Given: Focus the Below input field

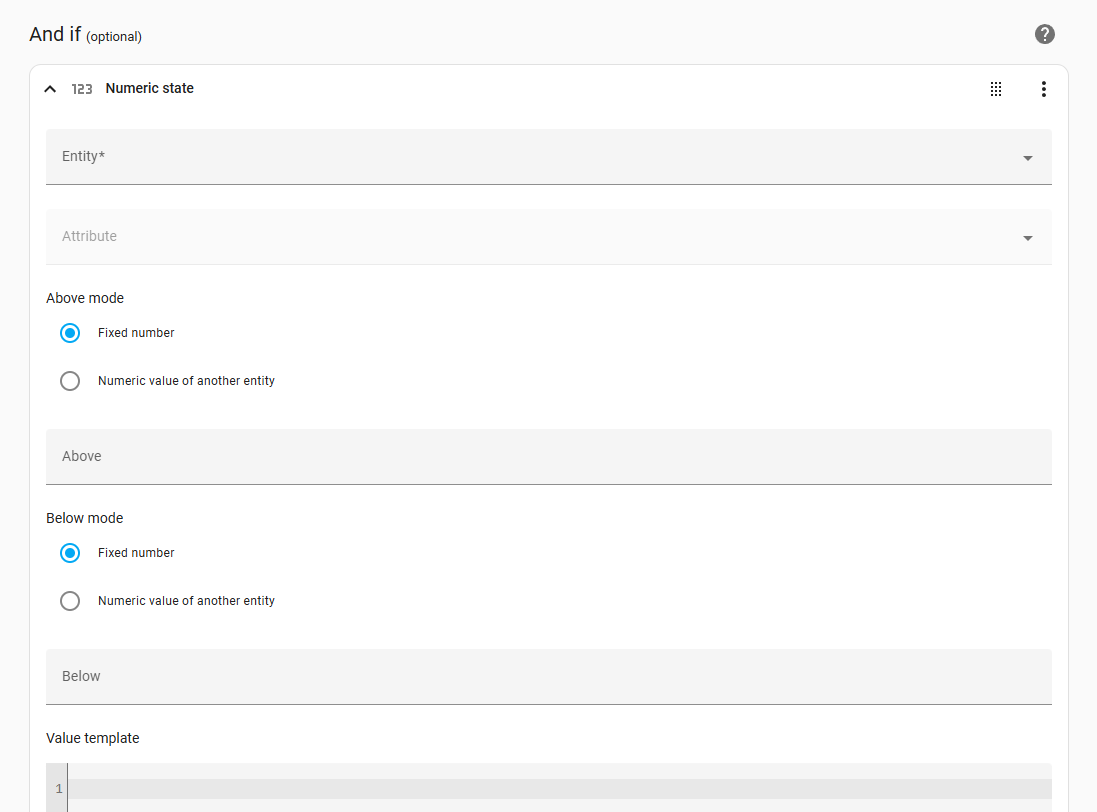Looking at the screenshot, I should (548, 677).
